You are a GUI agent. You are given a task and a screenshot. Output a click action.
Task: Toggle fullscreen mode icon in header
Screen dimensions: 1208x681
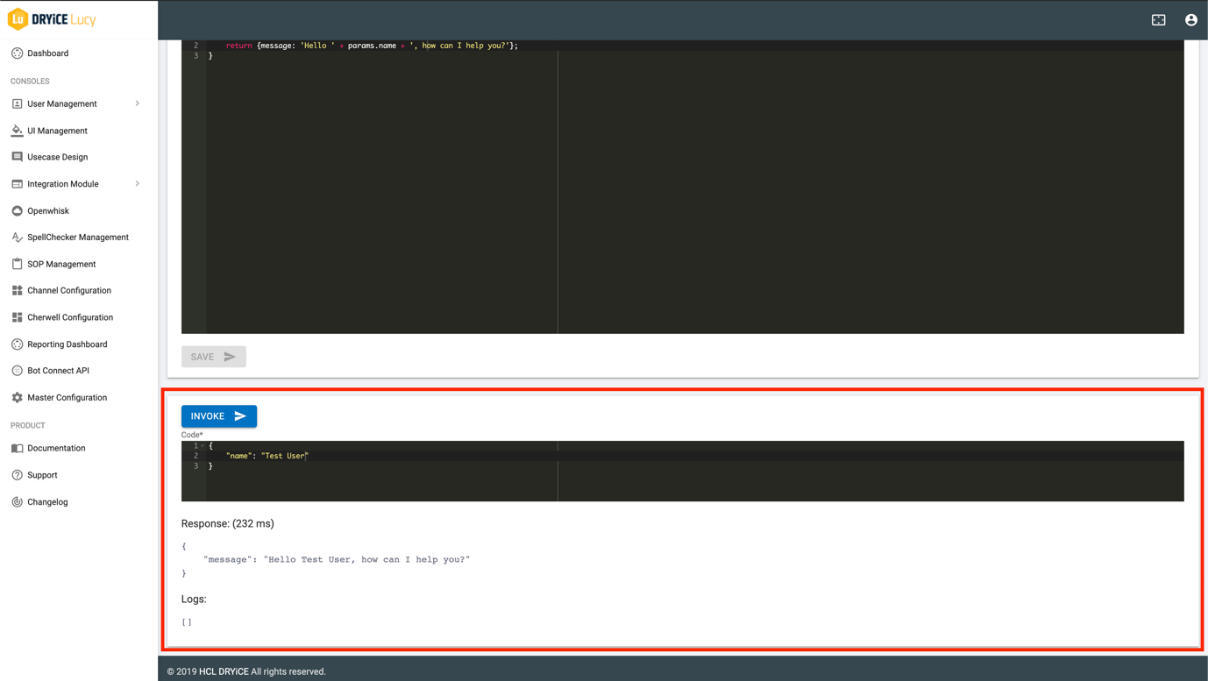pos(1158,20)
